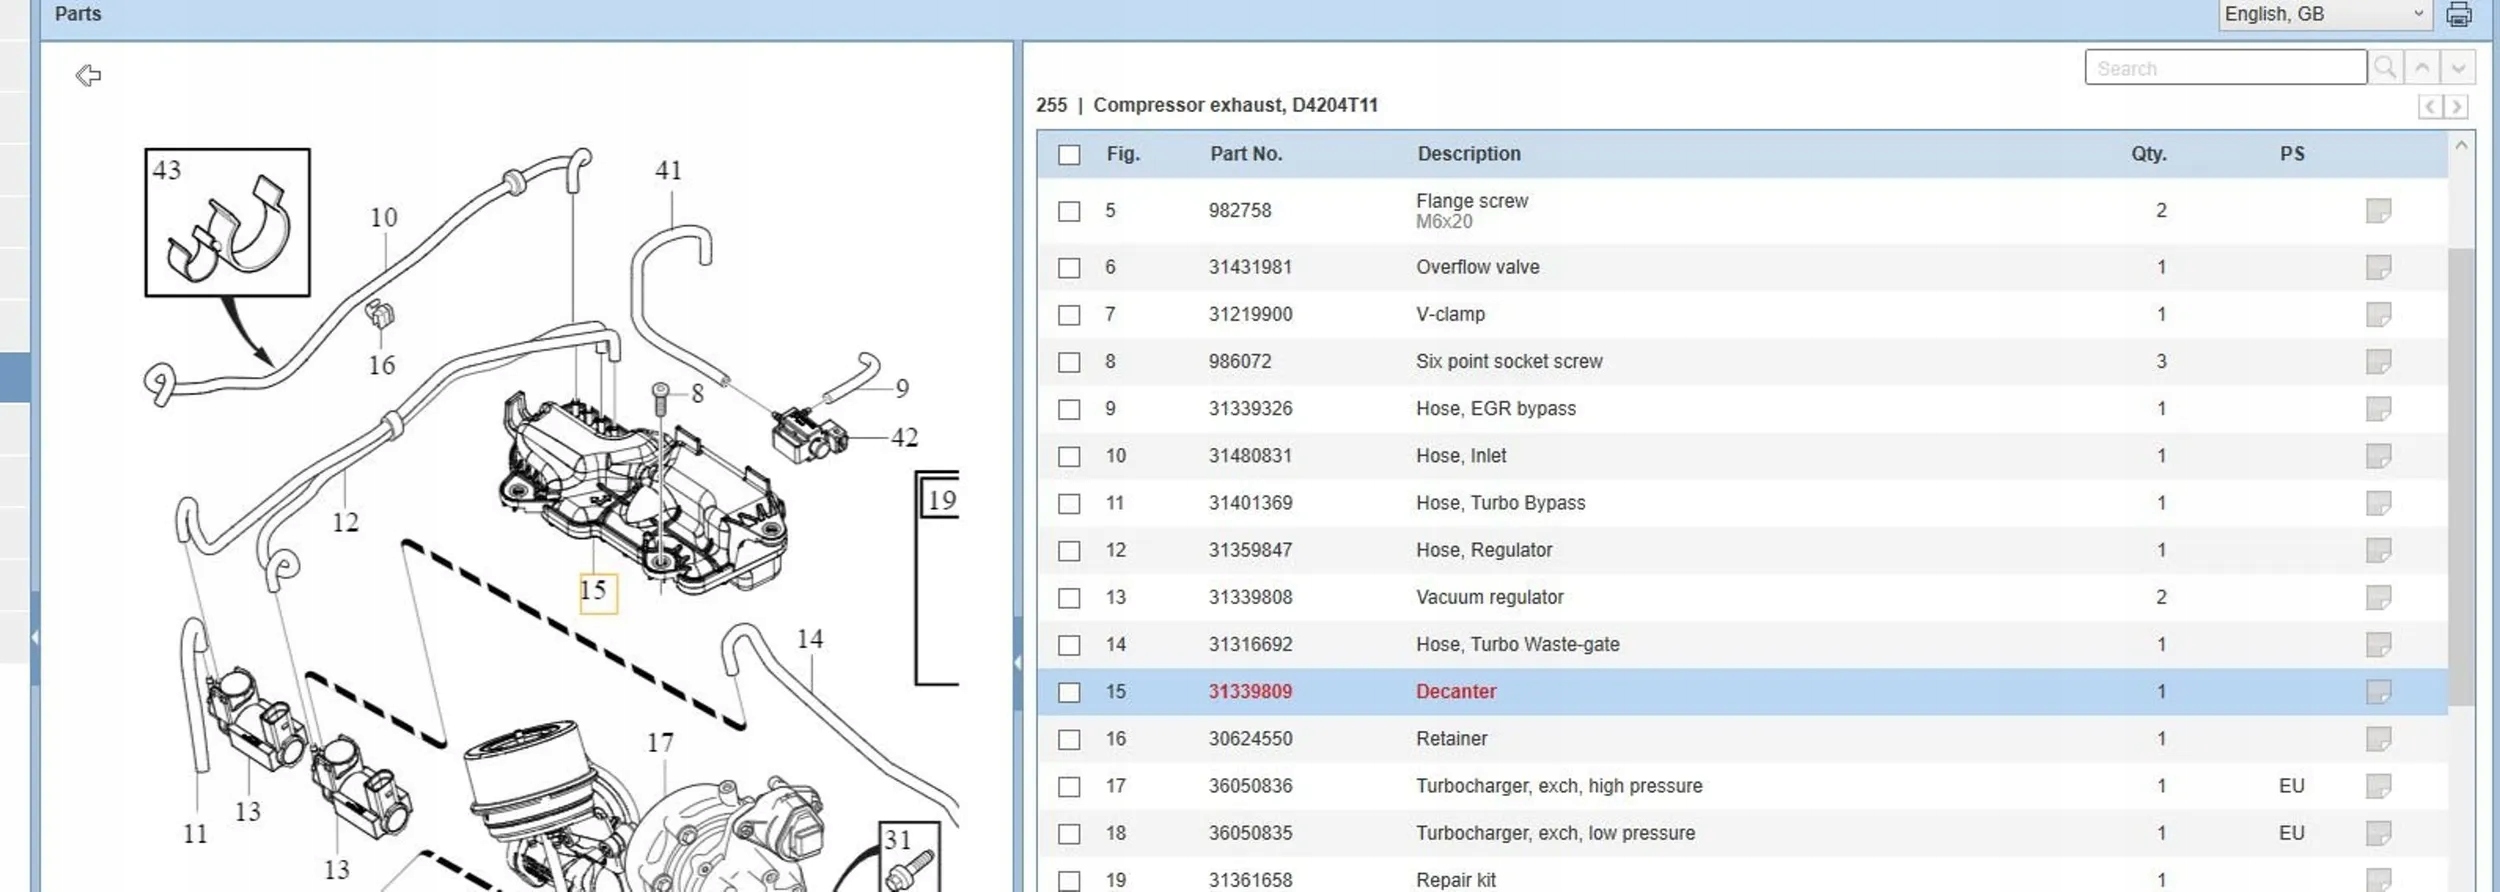2500x892 pixels.
Task: Check the box for Hose, Inlet
Action: [1069, 457]
